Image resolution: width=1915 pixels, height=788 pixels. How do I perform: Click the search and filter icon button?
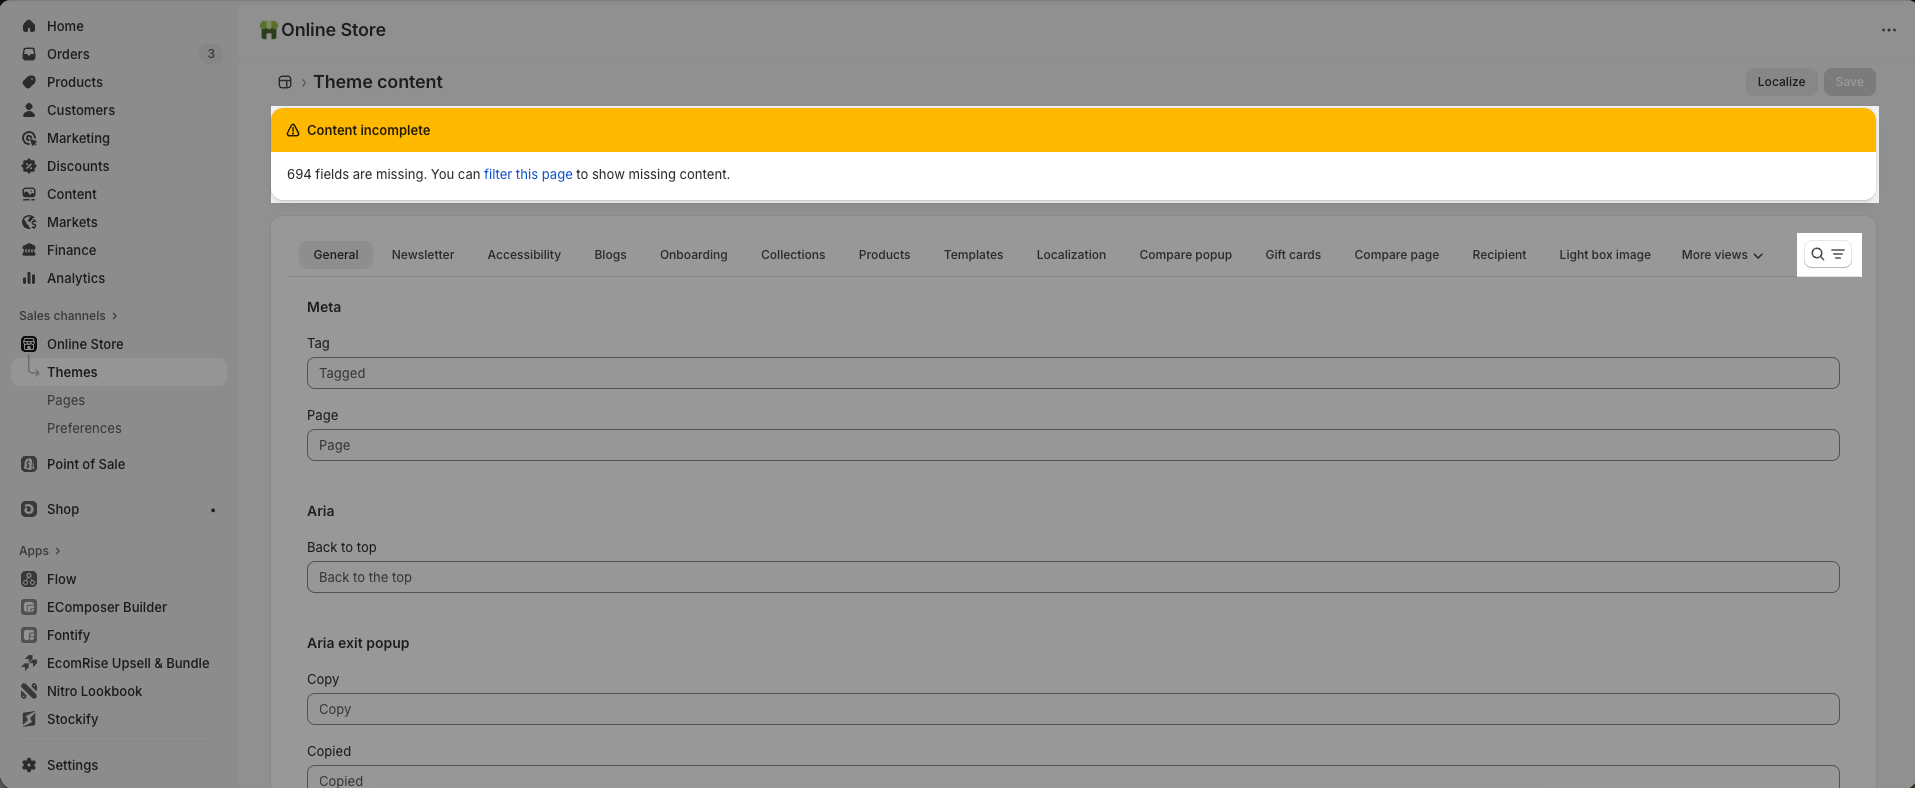click(x=1827, y=254)
